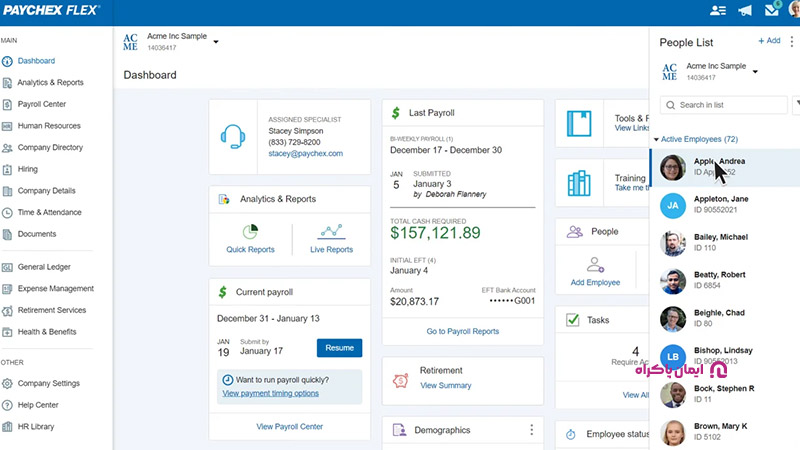This screenshot has height=450, width=800.
Task: Click the General Ledger sidebar icon
Action: (x=7, y=267)
